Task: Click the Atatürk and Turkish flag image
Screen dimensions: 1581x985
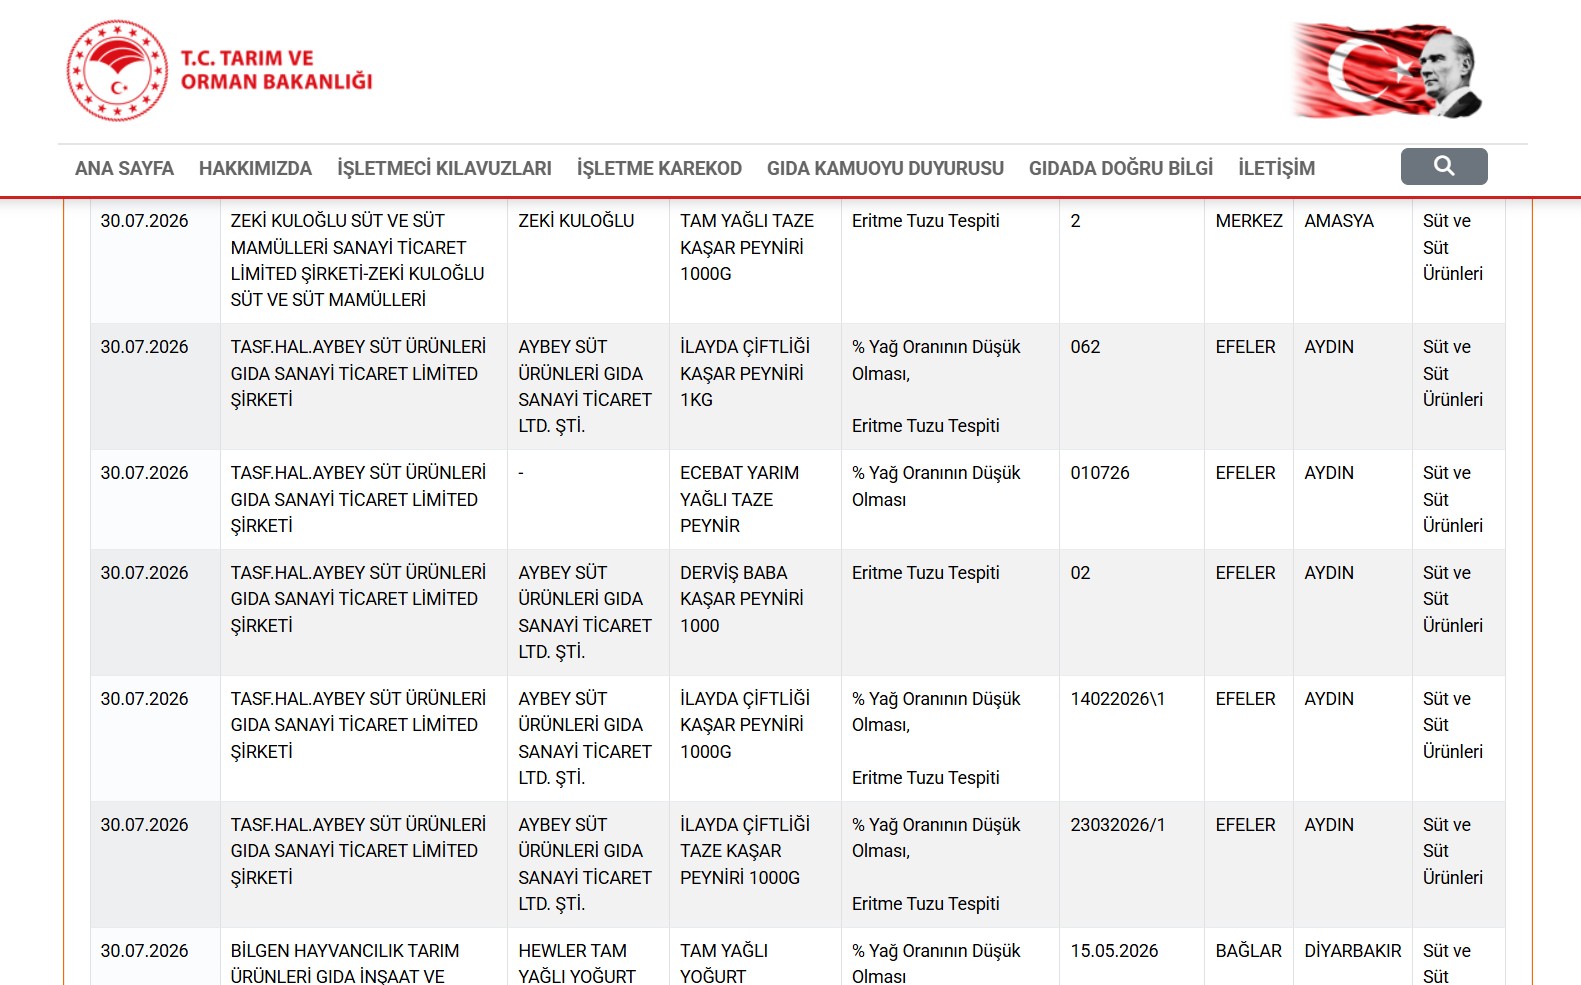Action: (x=1387, y=70)
